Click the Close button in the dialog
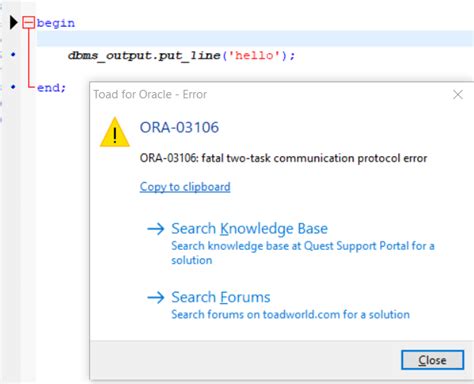The width and height of the screenshot is (474, 384). click(x=432, y=360)
